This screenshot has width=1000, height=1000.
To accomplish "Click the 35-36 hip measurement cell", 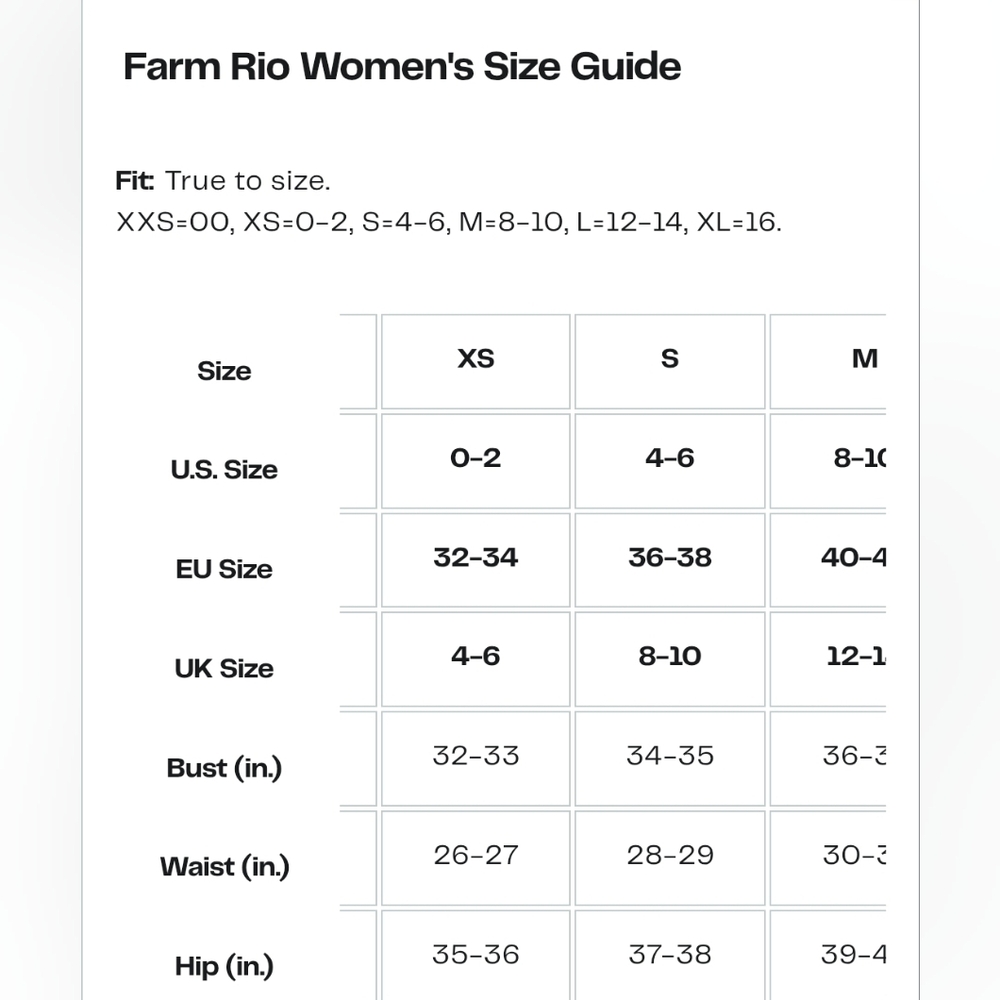I will coord(476,955).
